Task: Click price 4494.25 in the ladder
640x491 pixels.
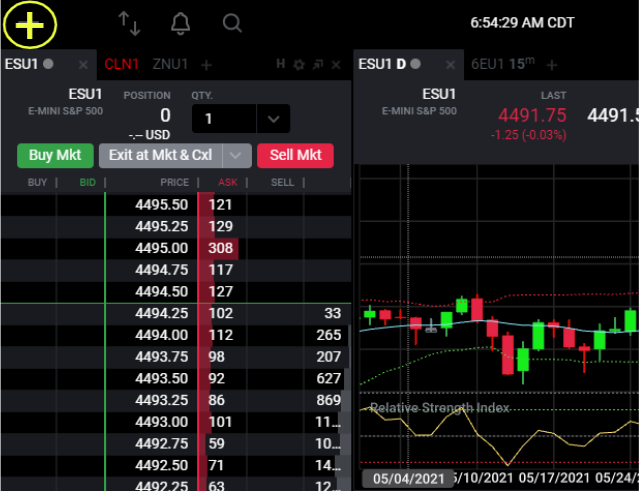Action: tap(162, 313)
